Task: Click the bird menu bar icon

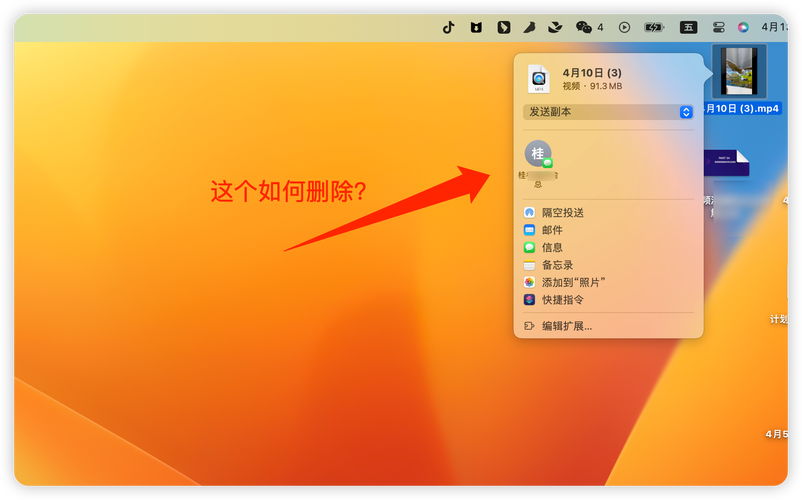Action: click(555, 27)
